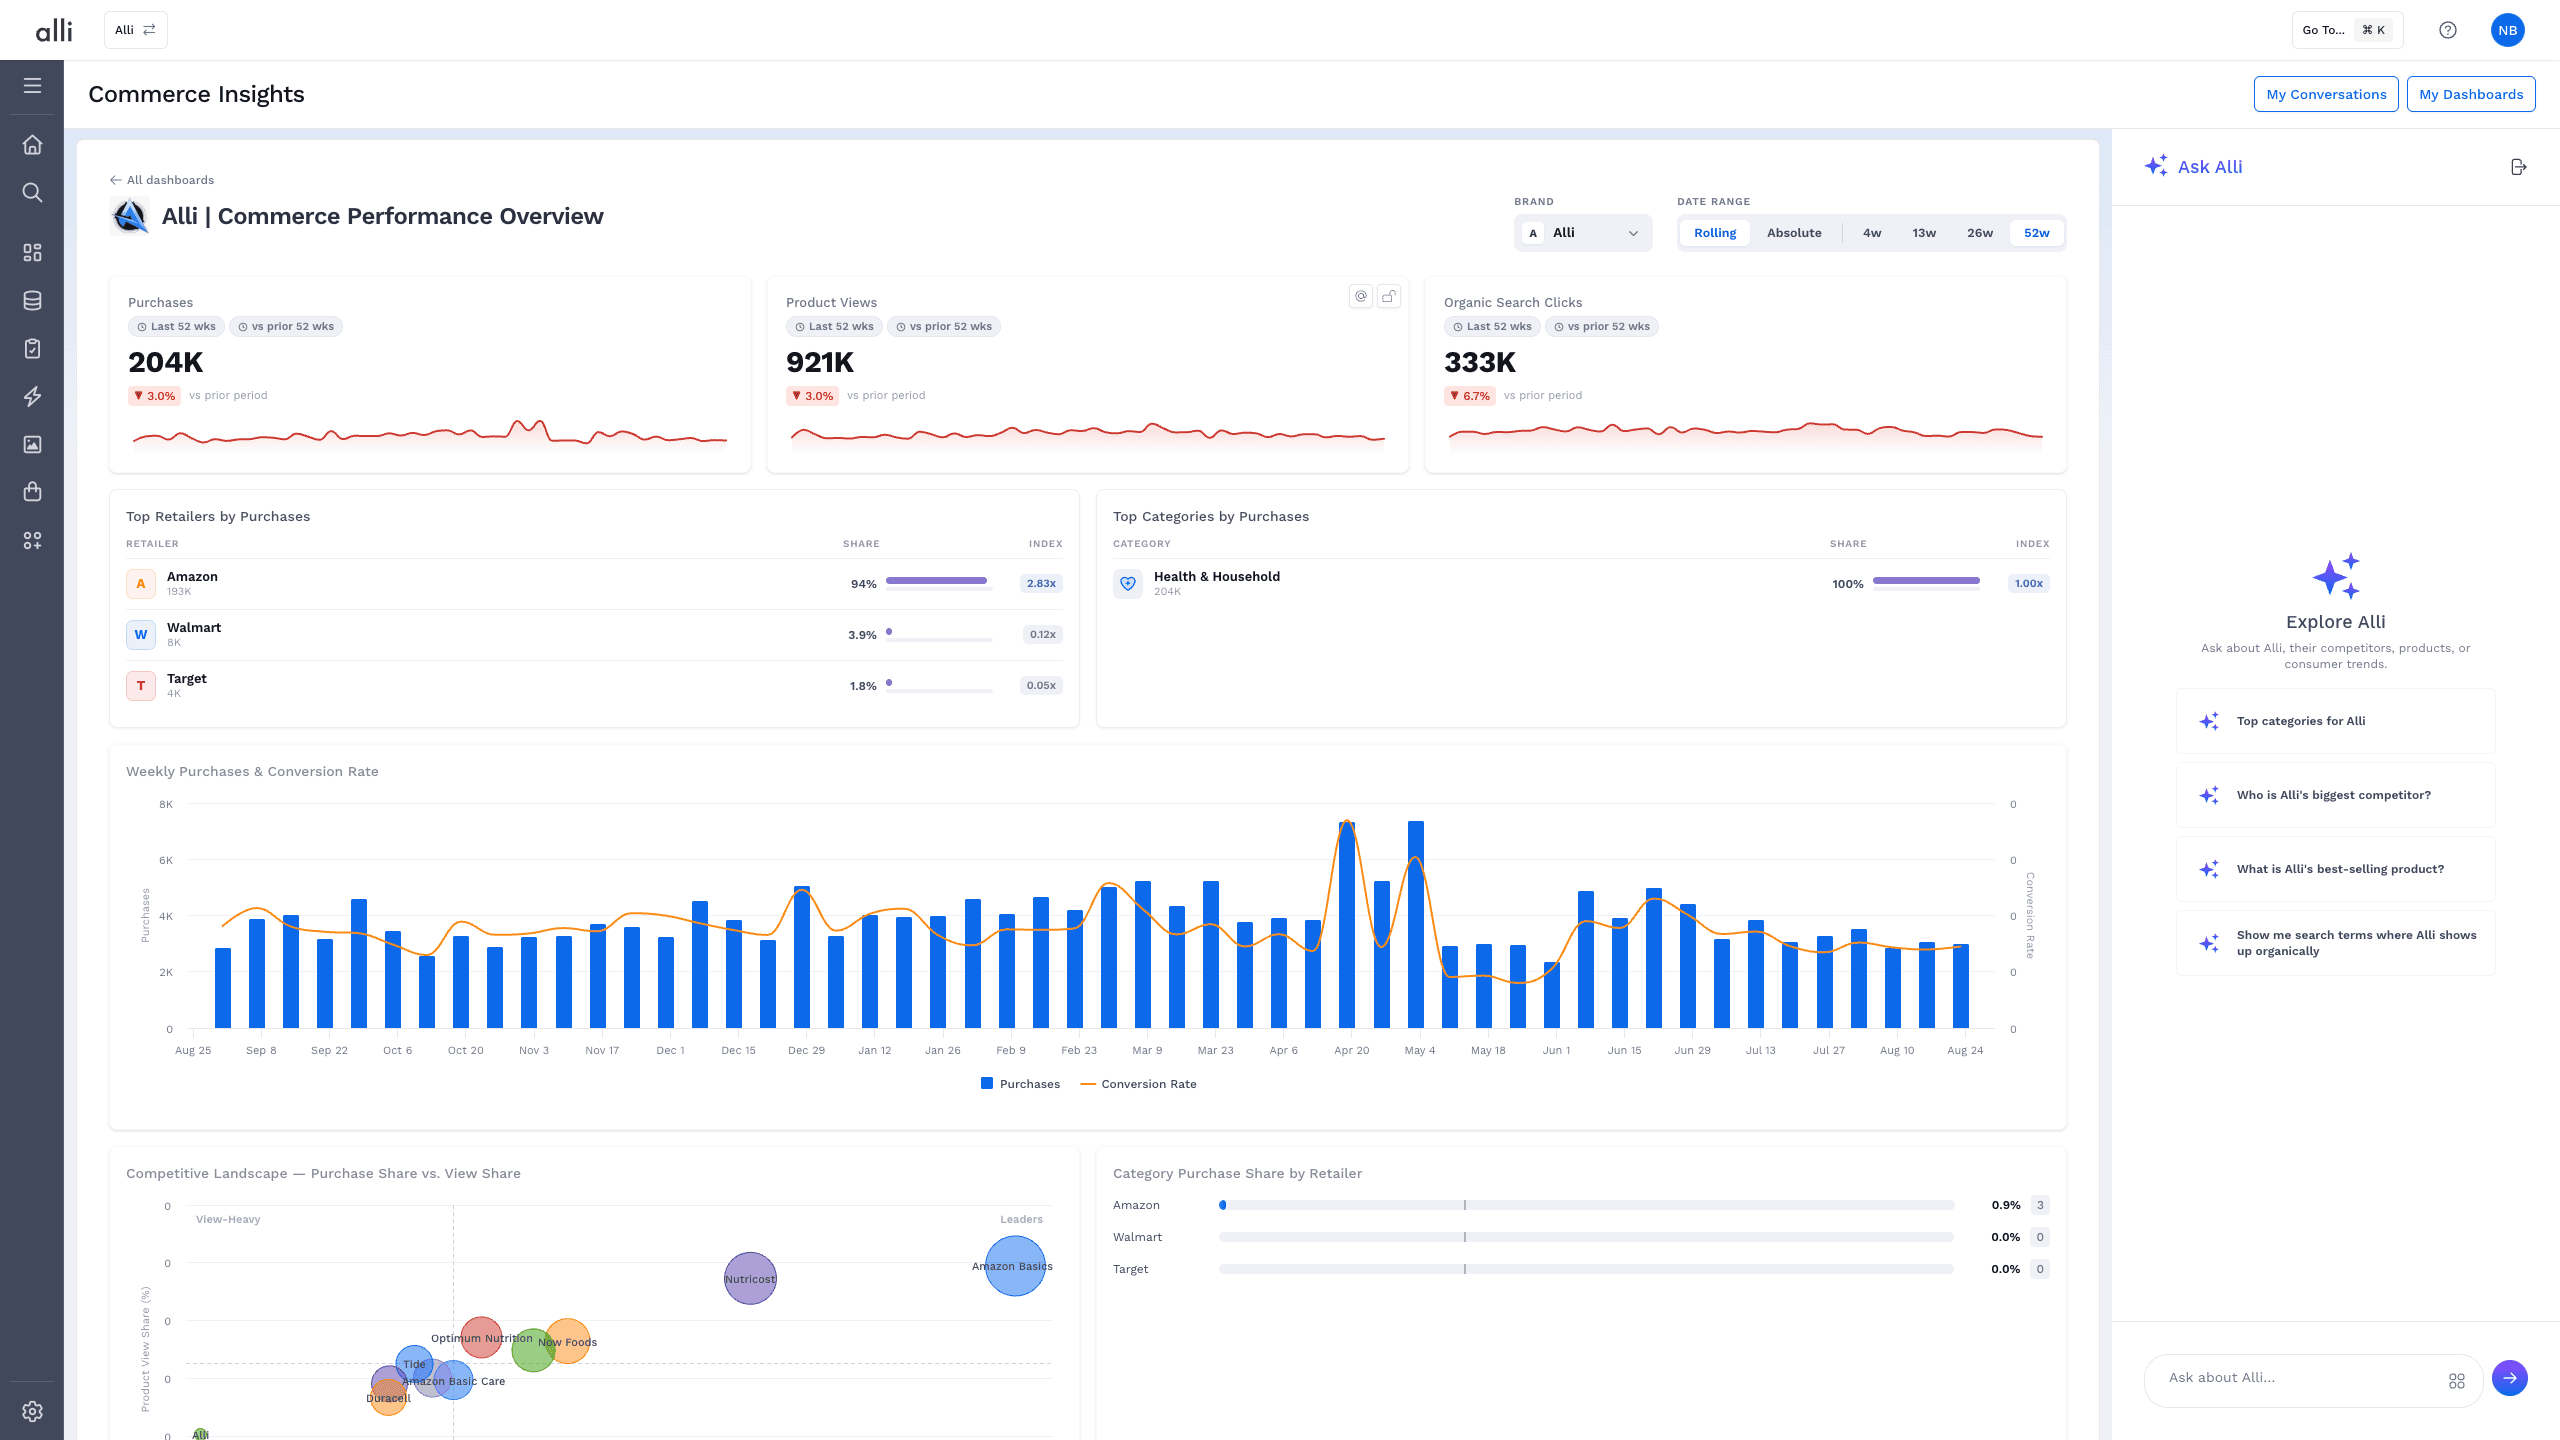The image size is (2560, 1440).
Task: Open the Alli client switcher at top
Action: point(136,30)
